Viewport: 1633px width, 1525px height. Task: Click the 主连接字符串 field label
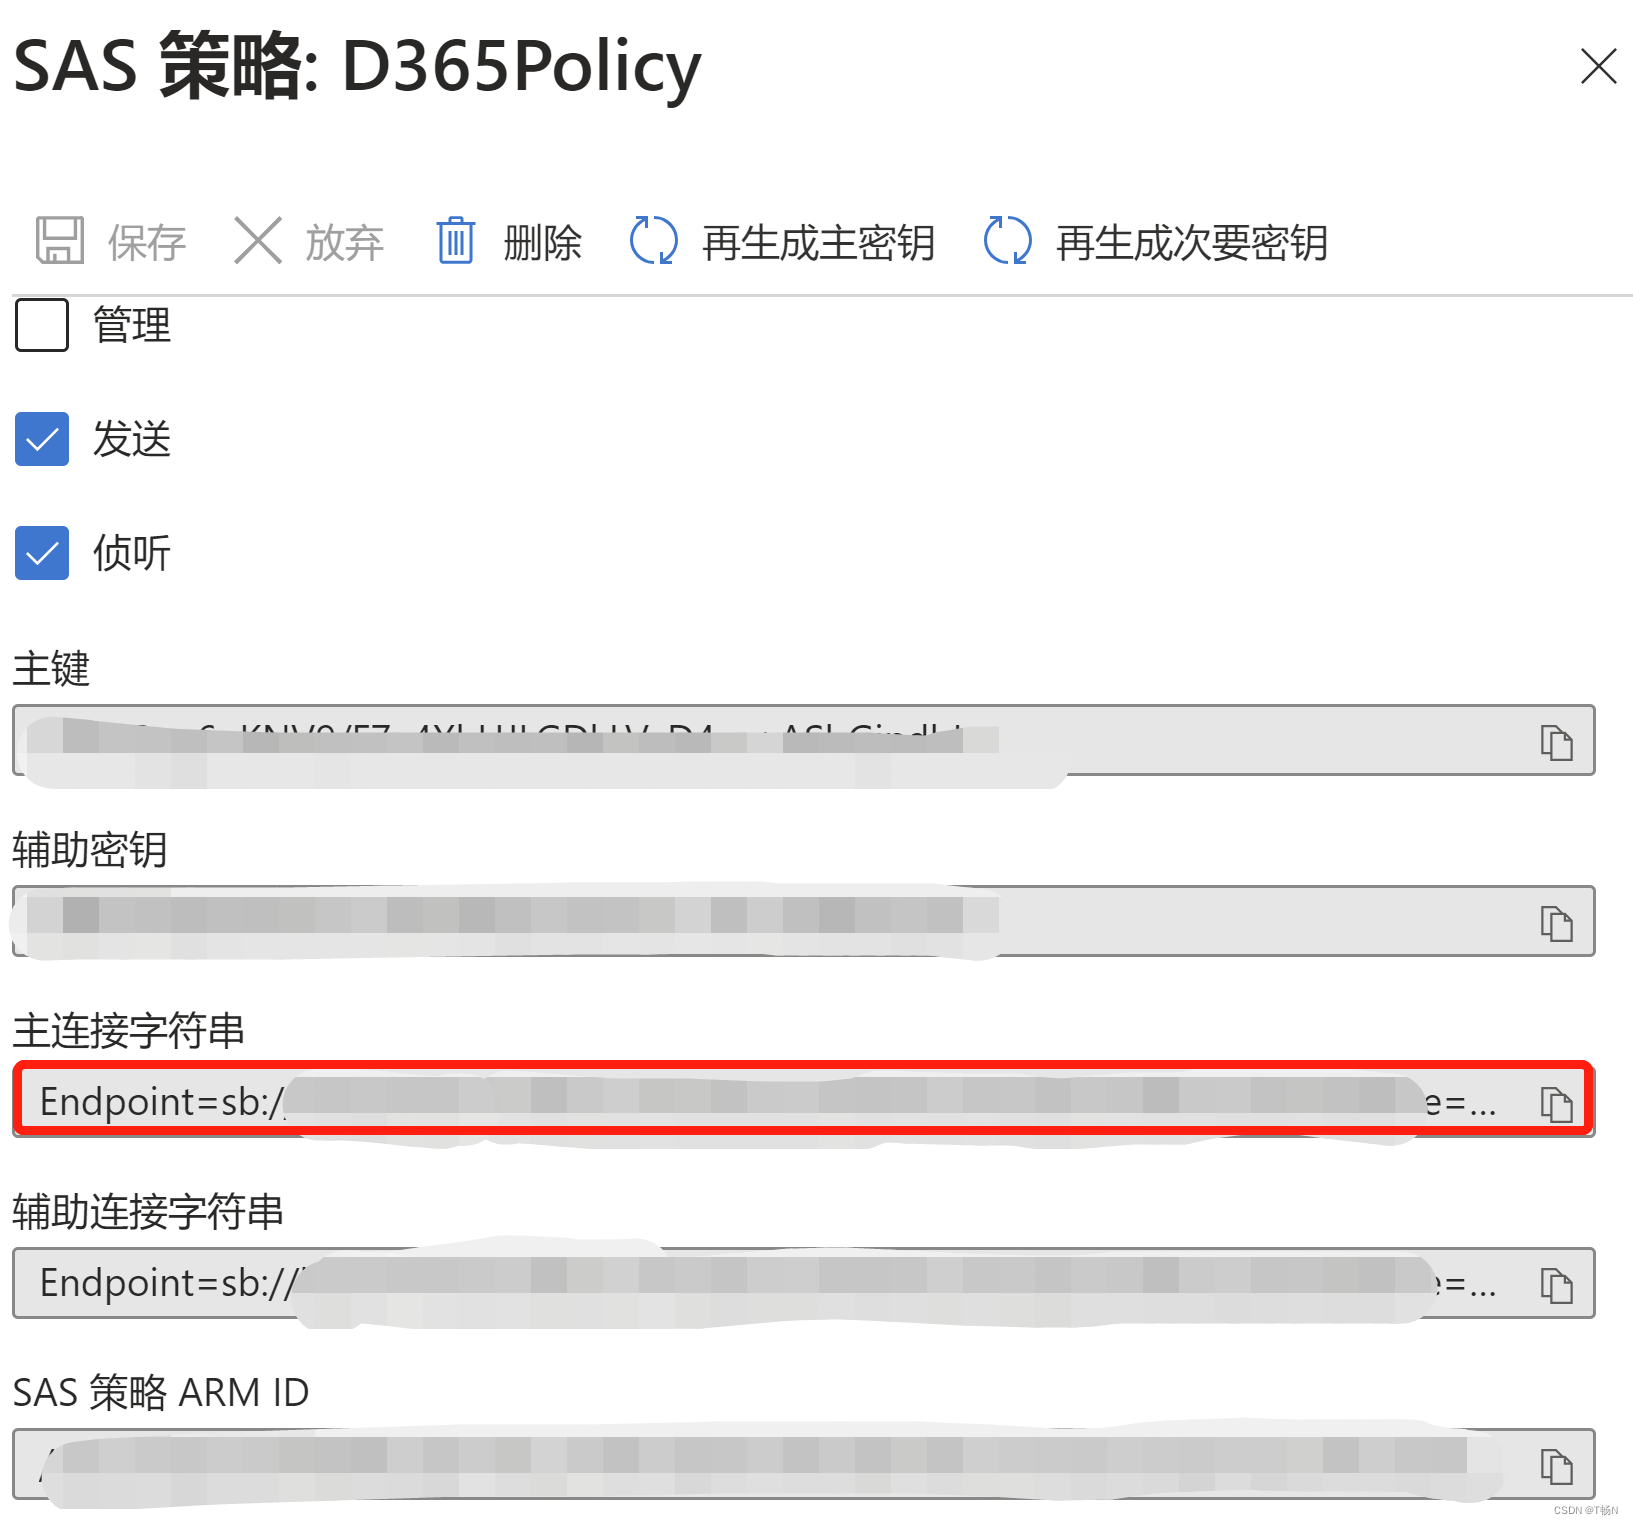pyautogui.click(x=129, y=1031)
